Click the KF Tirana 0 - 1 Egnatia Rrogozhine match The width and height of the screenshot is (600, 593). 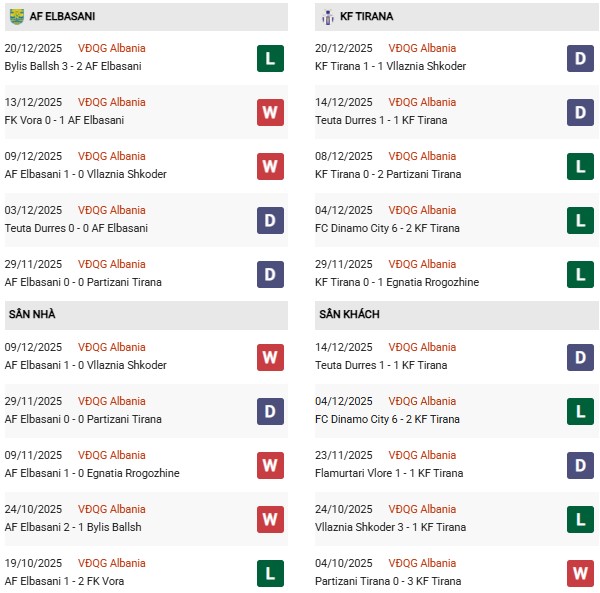(398, 282)
